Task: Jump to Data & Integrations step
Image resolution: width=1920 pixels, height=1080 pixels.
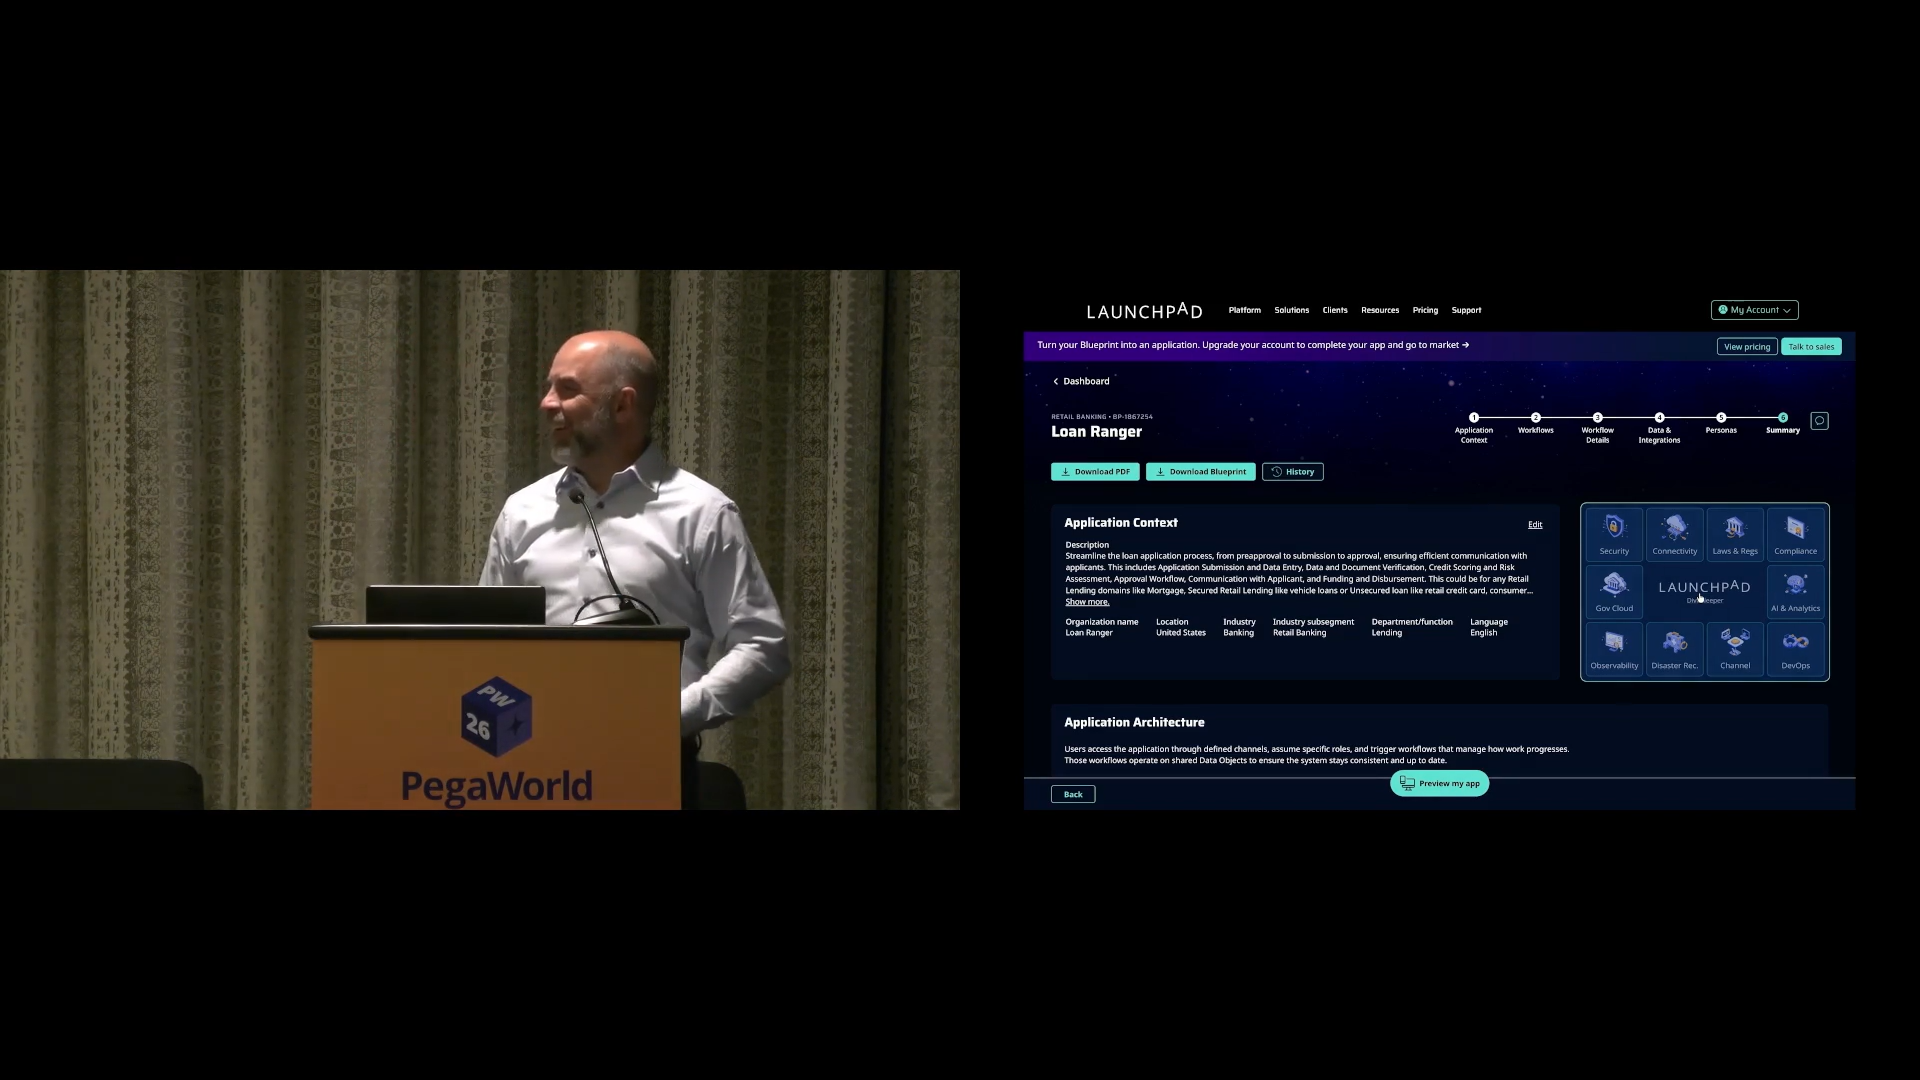Action: point(1659,428)
